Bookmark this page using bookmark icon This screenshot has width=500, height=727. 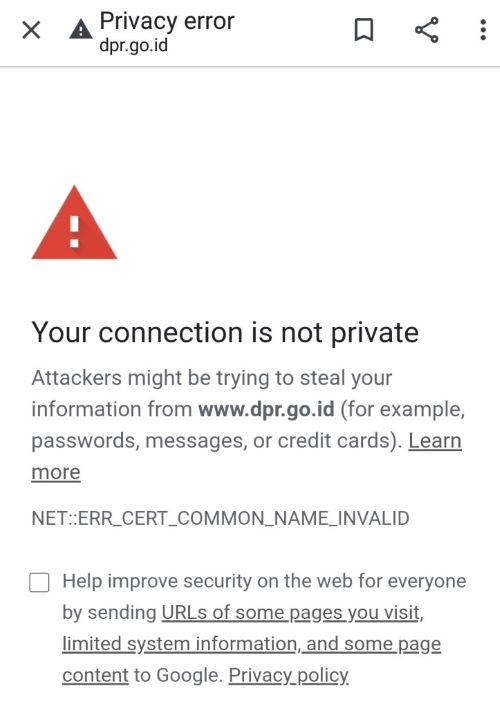[x=364, y=30]
